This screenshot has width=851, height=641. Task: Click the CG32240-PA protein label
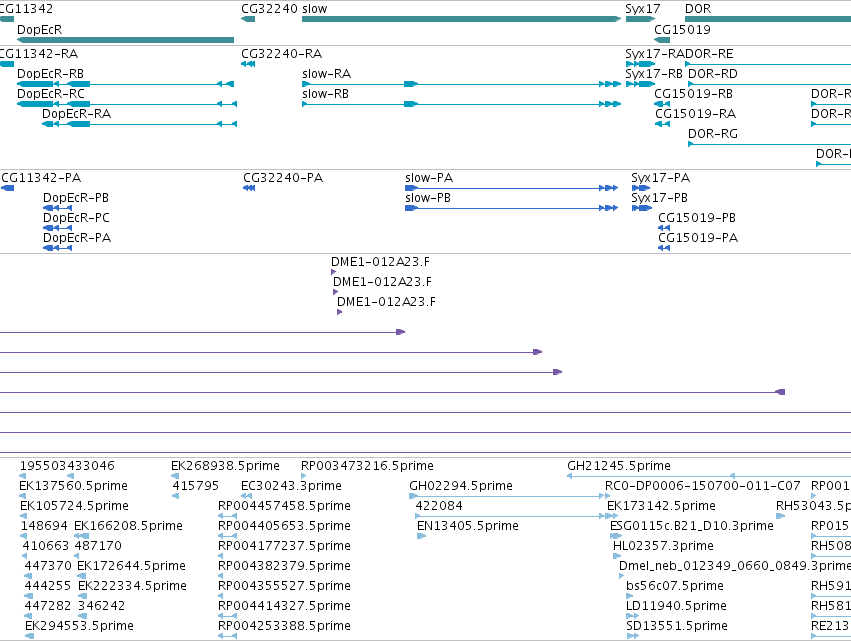click(x=283, y=178)
